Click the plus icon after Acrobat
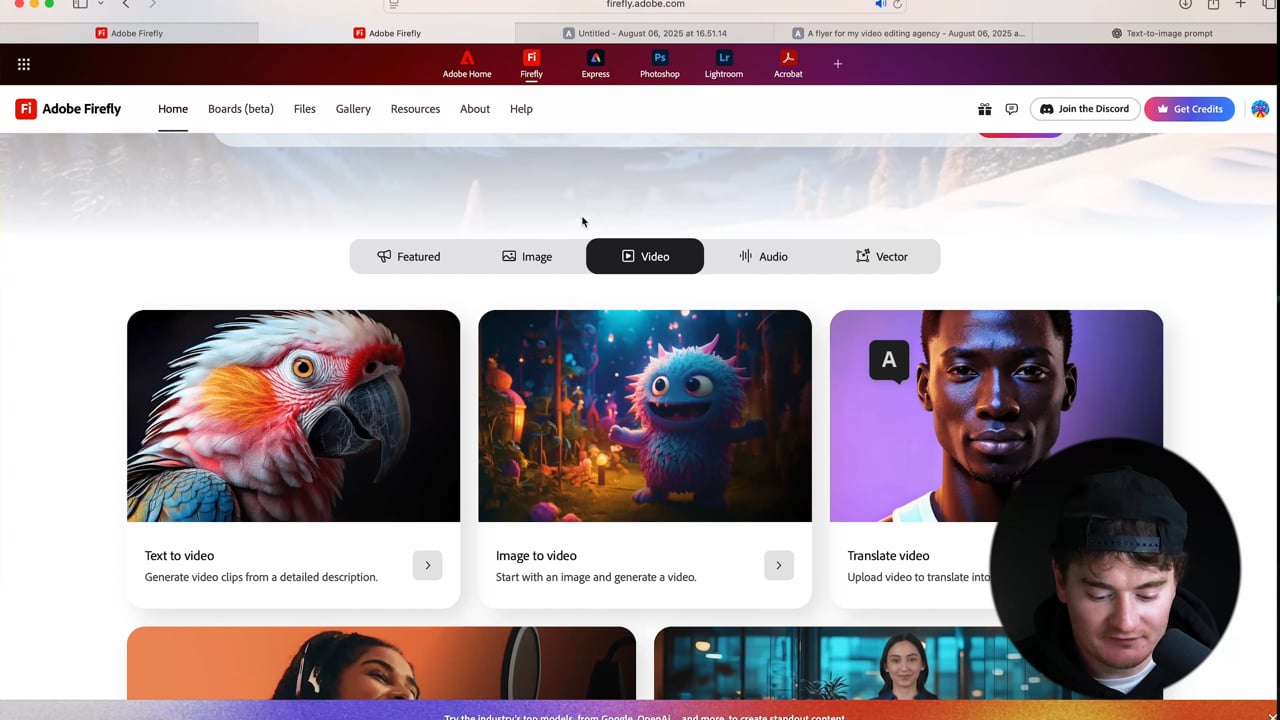Image resolution: width=1280 pixels, height=720 pixels. click(x=838, y=64)
